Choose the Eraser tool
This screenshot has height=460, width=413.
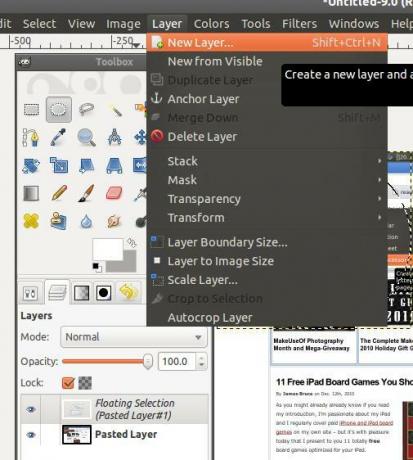114,193
